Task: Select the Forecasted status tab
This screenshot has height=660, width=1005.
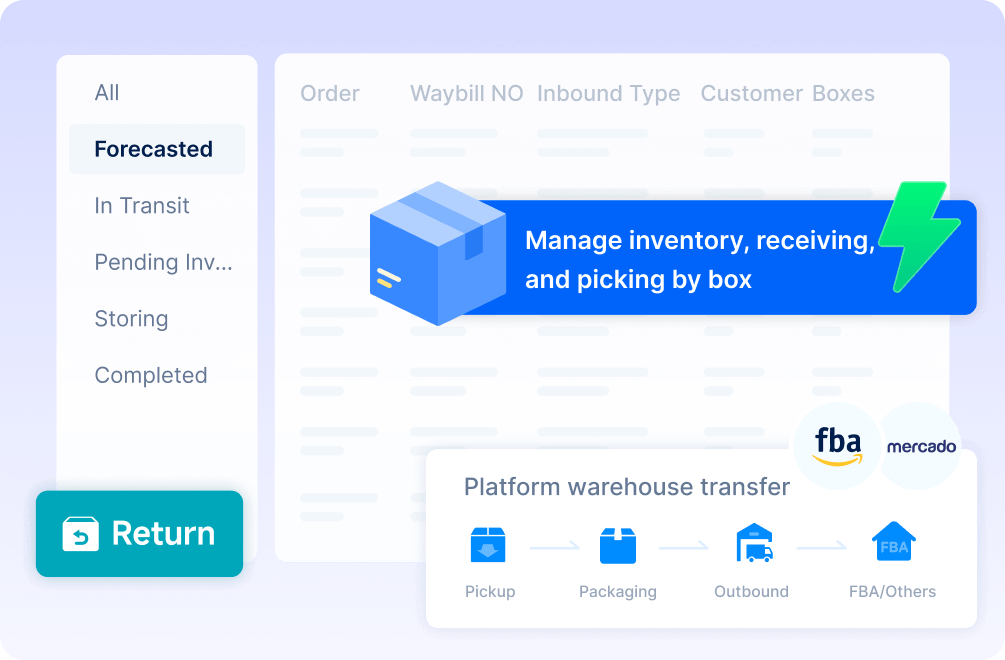Action: [154, 149]
